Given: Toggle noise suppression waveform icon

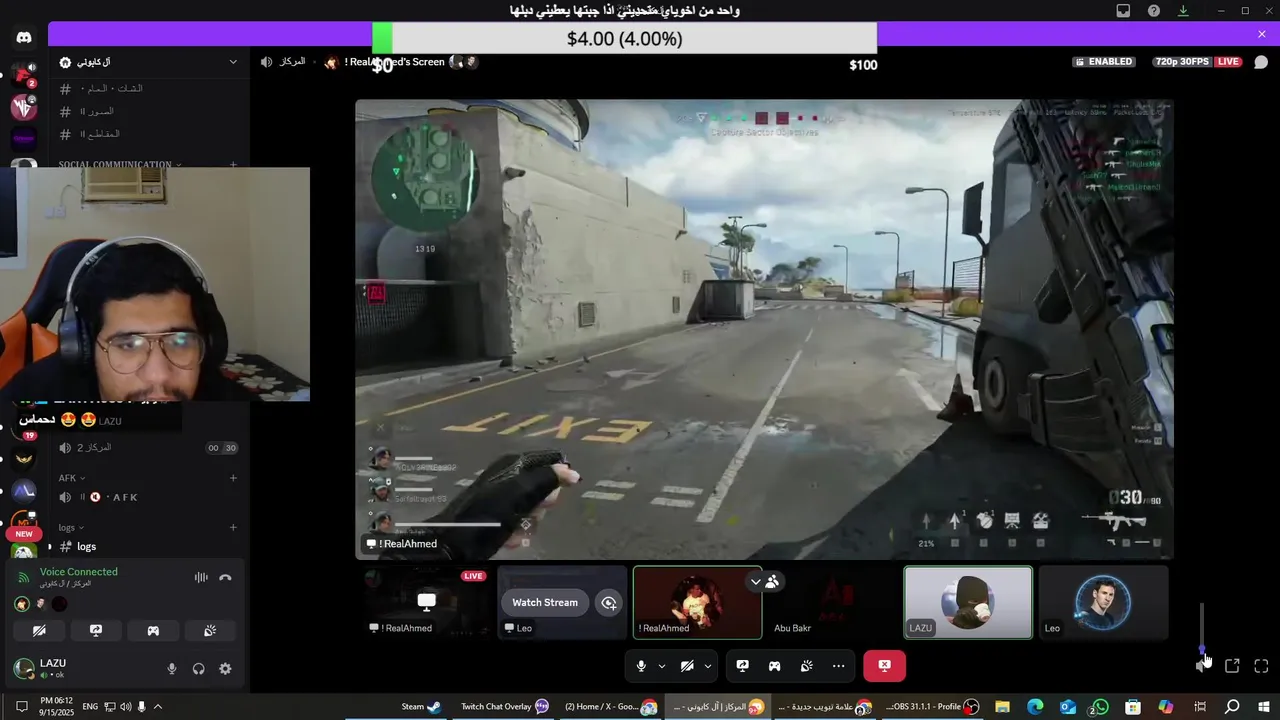Looking at the screenshot, I should (201, 577).
